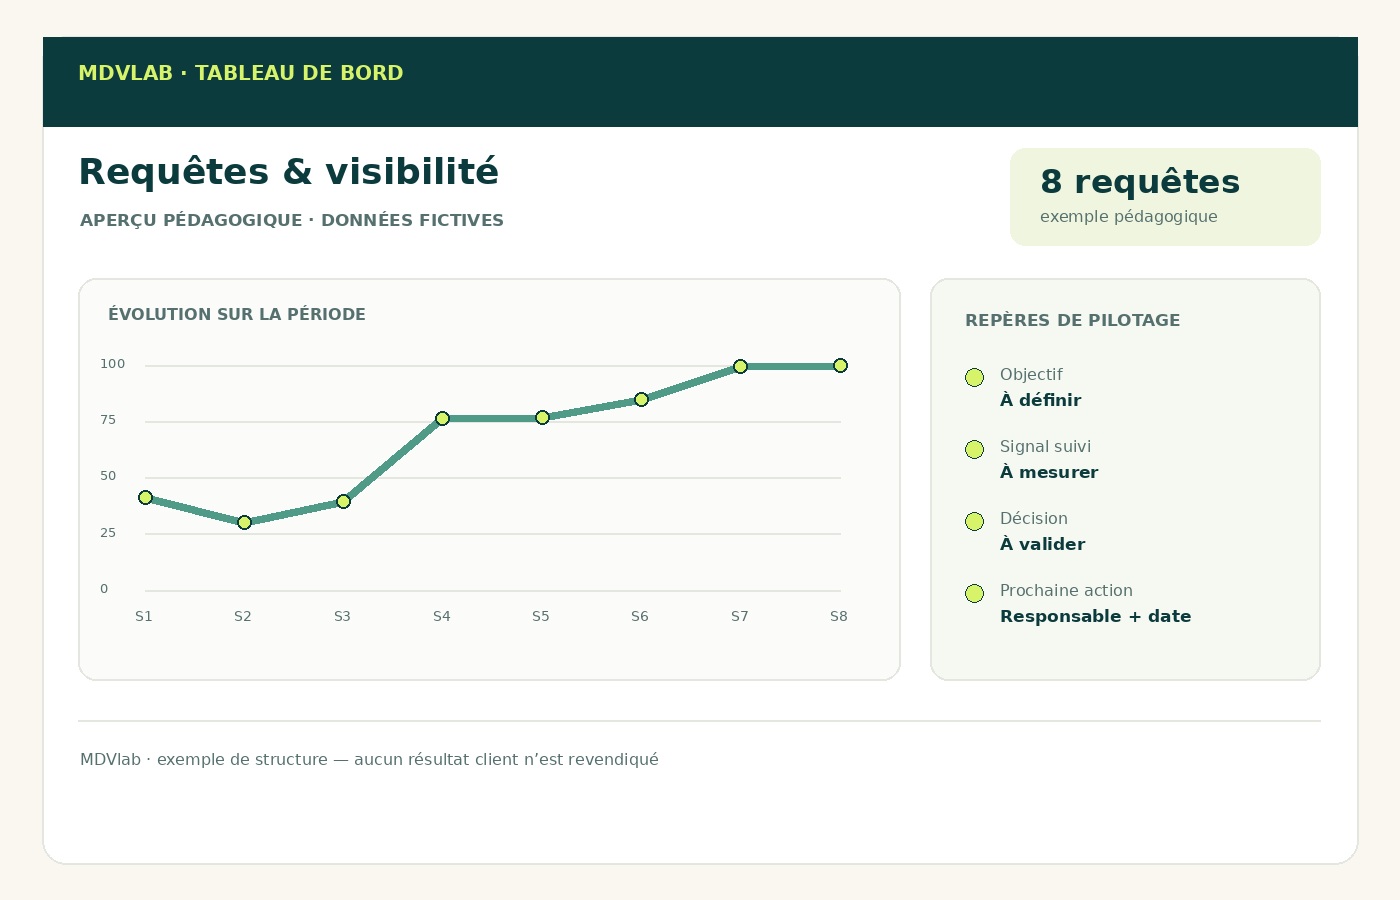Viewport: 1400px width, 900px height.
Task: Click the "Décision" label
Action: [x=1034, y=518]
